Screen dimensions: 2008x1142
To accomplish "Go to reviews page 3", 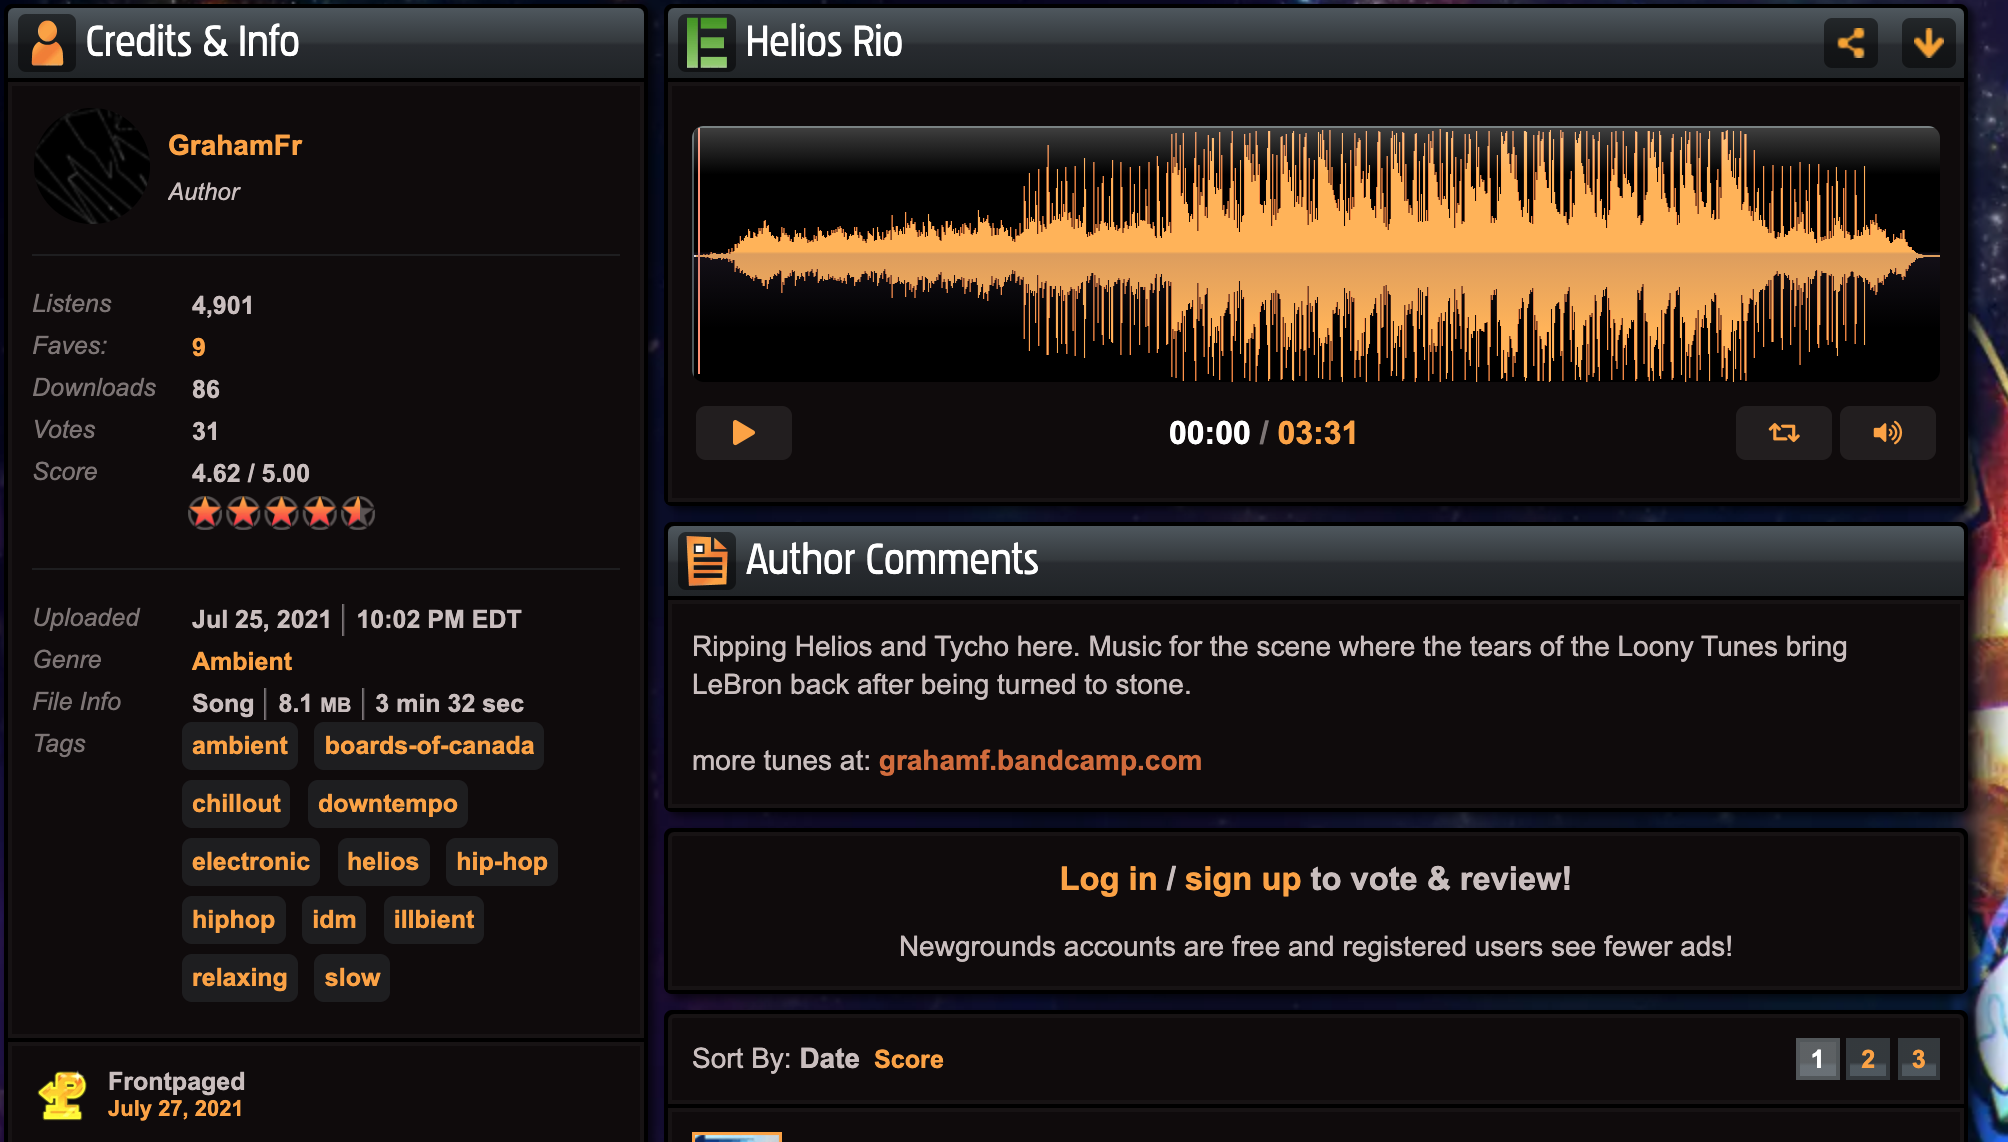I will pos(1918,1059).
